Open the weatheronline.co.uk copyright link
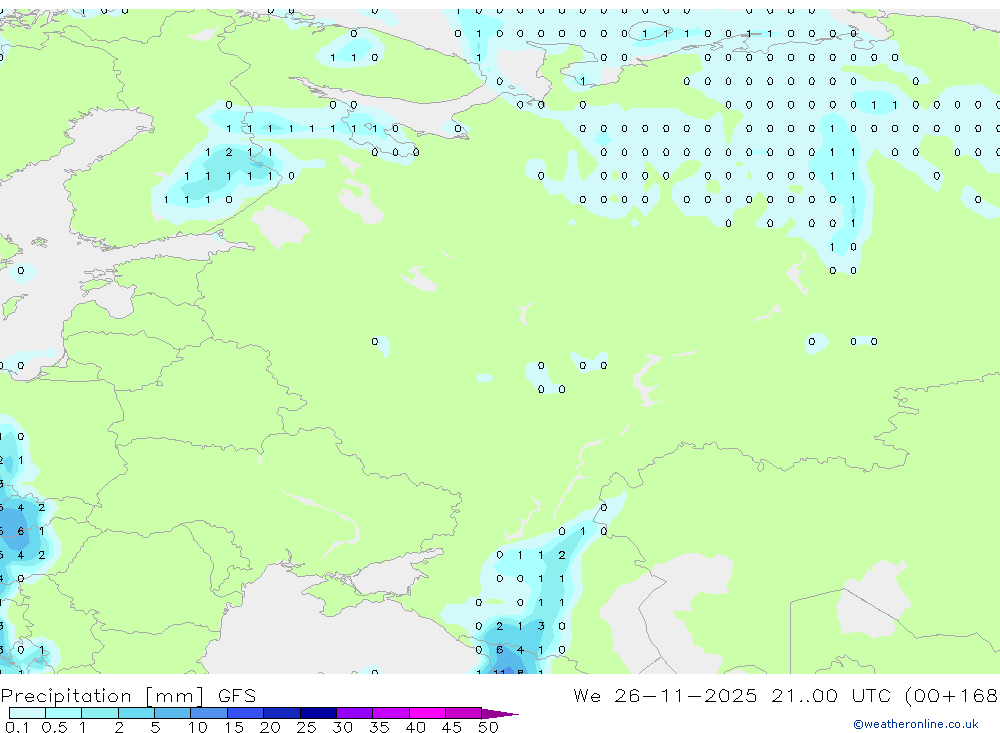Image resolution: width=1000 pixels, height=733 pixels. click(x=916, y=724)
